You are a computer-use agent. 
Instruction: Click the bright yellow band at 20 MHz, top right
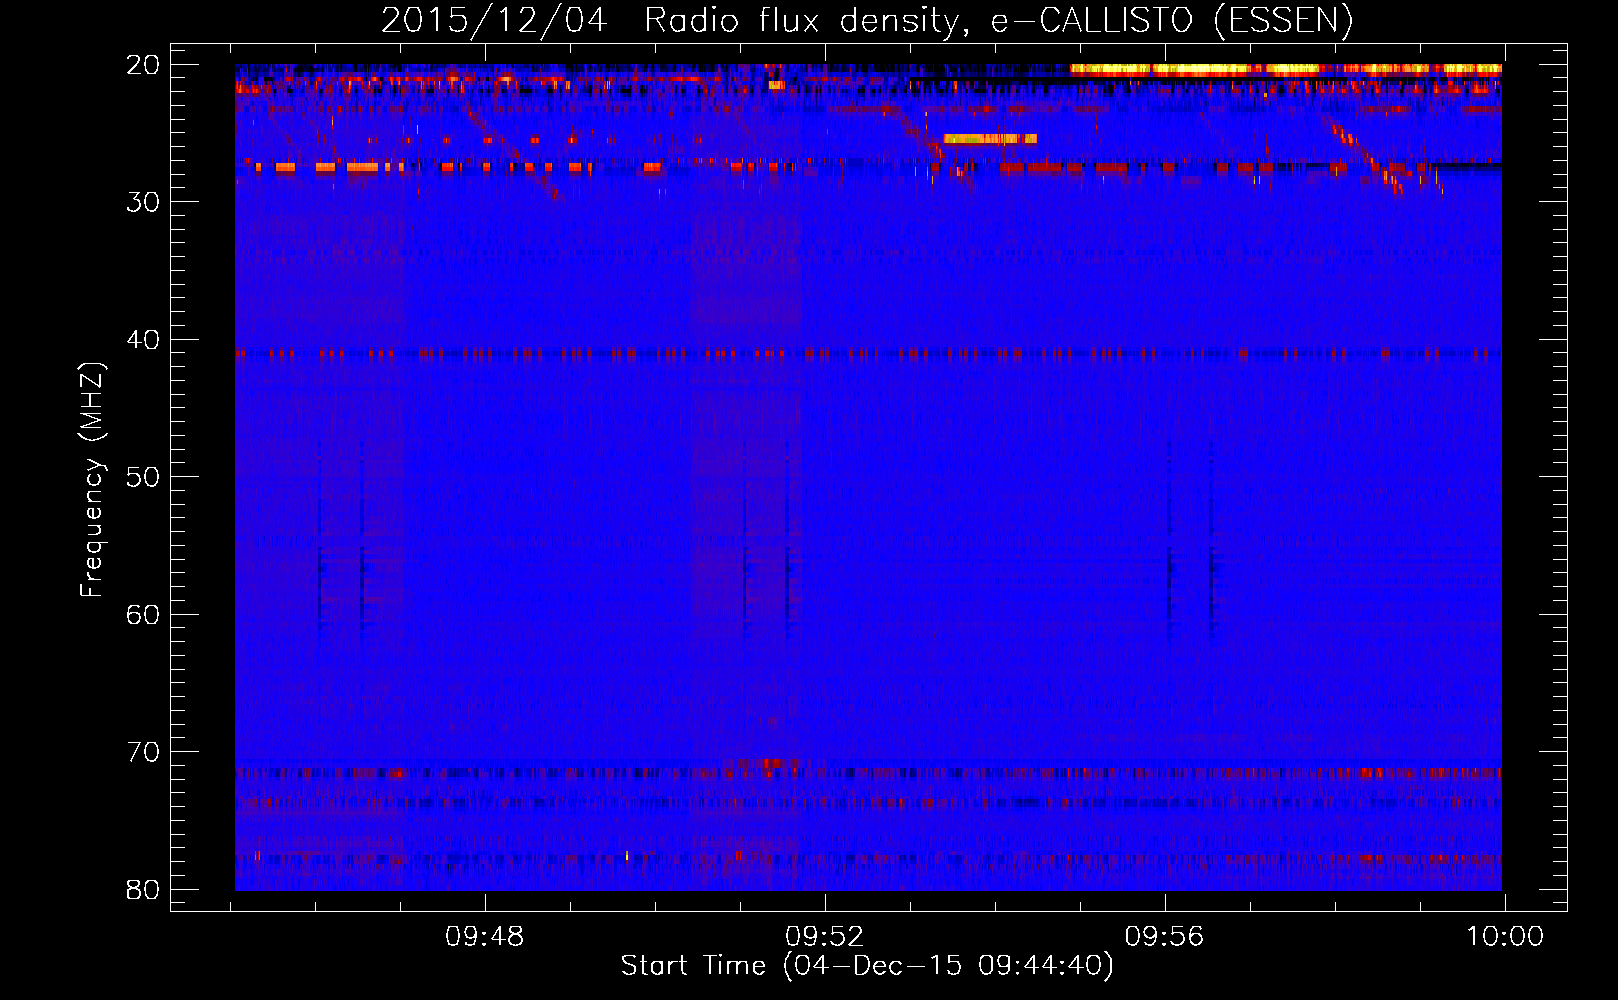[x=1286, y=69]
